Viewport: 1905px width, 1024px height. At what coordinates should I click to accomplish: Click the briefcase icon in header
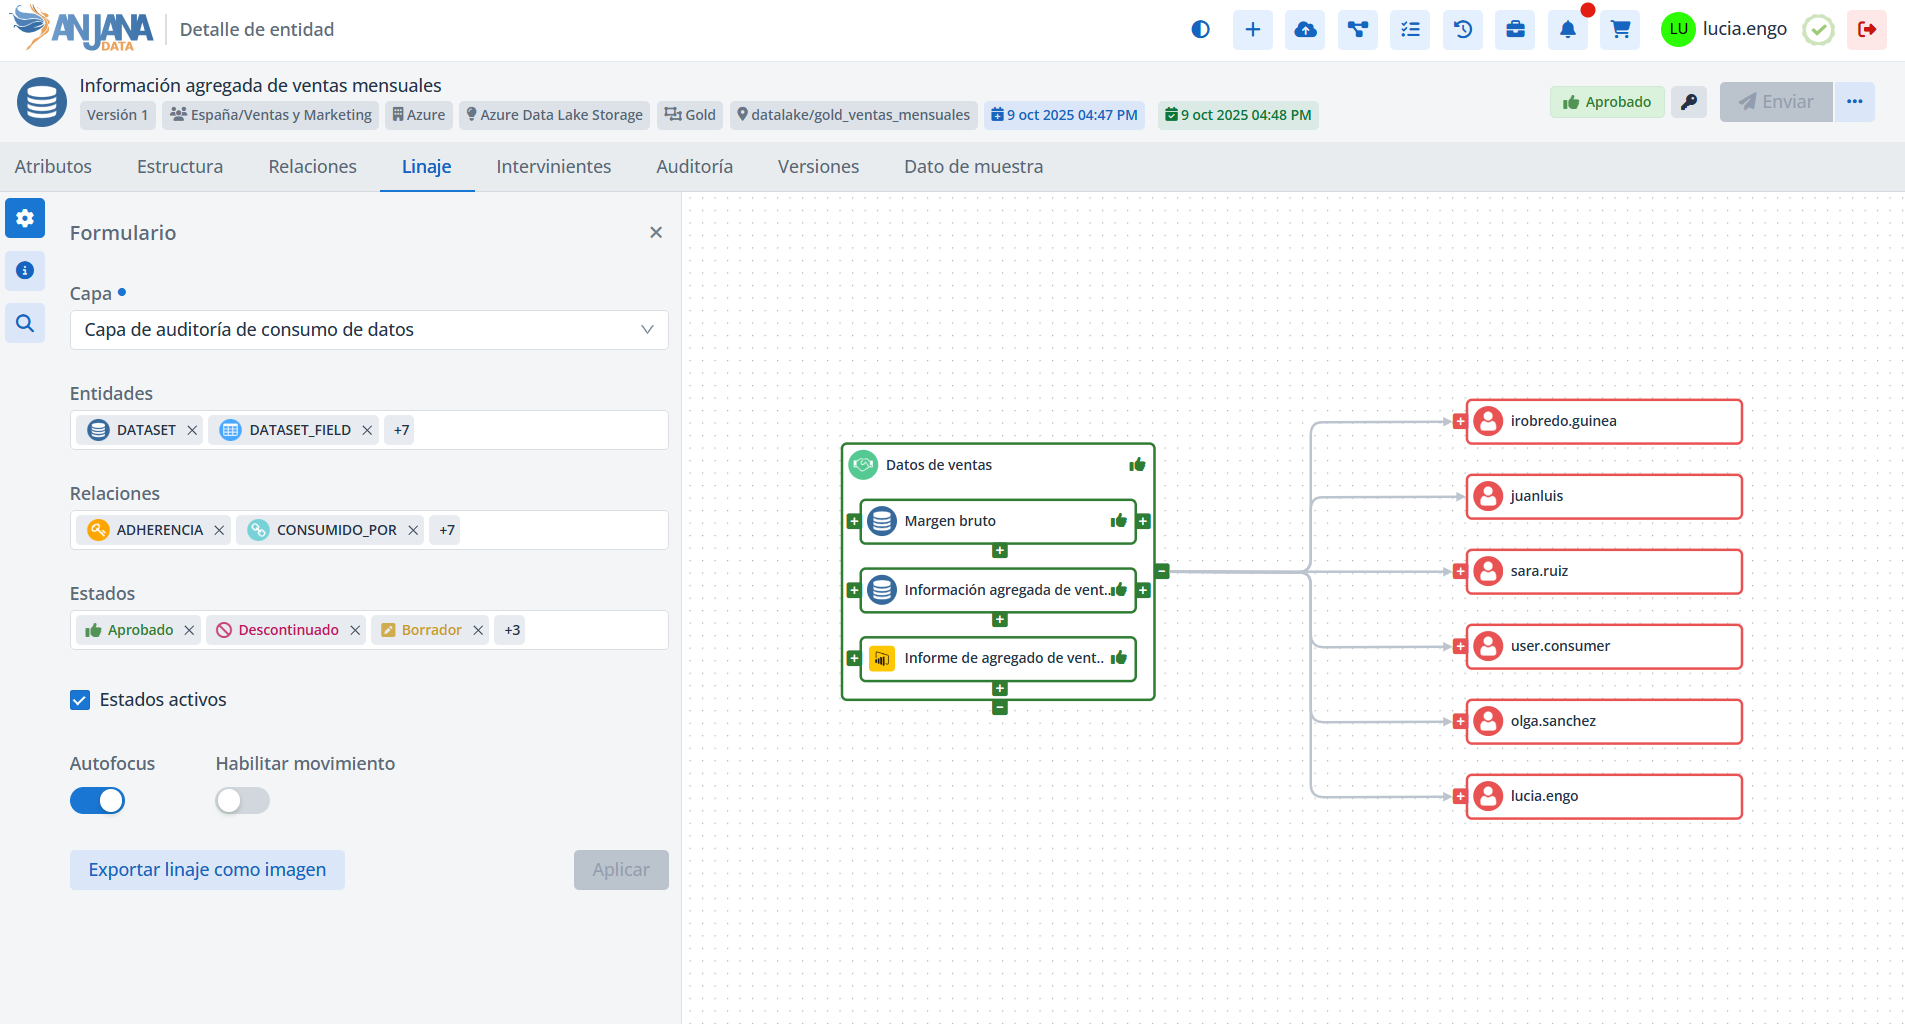[1515, 30]
